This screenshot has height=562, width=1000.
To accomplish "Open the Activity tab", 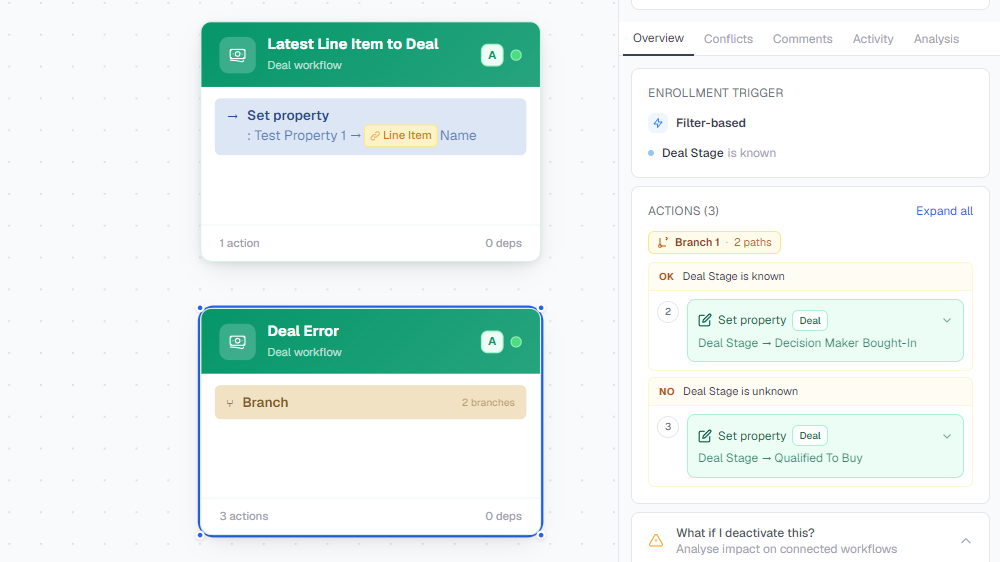I will point(873,39).
